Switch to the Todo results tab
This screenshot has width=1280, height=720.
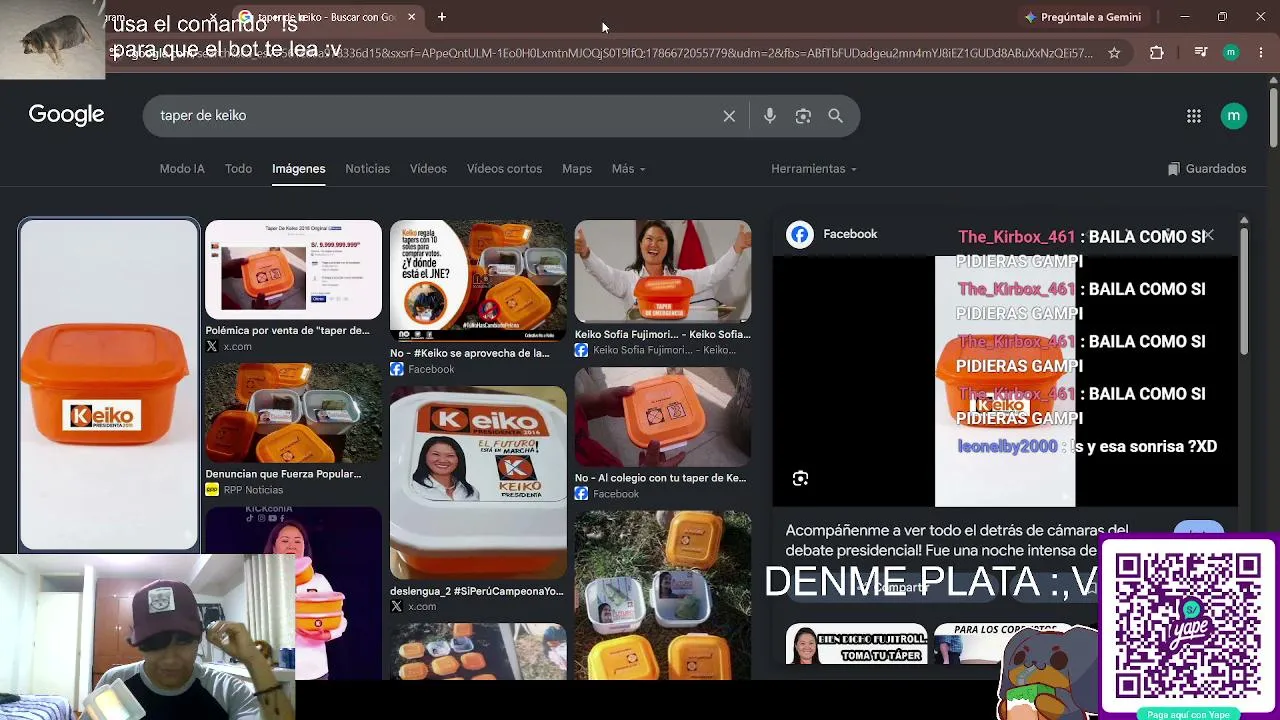[238, 169]
